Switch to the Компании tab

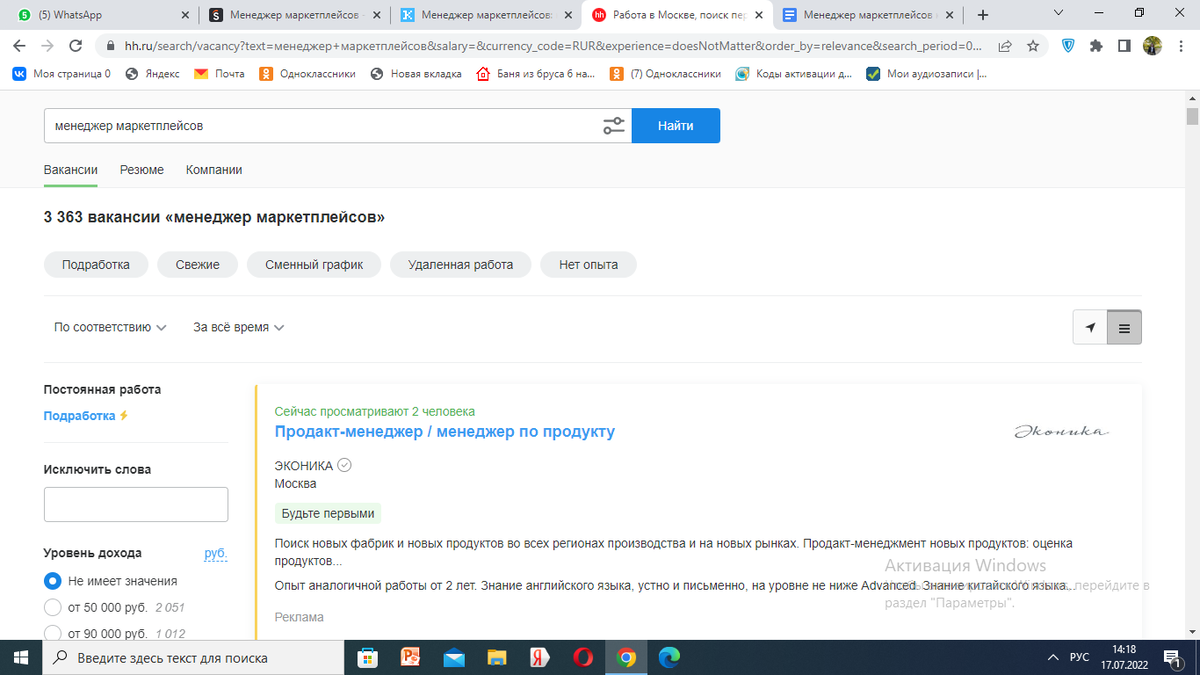(214, 170)
